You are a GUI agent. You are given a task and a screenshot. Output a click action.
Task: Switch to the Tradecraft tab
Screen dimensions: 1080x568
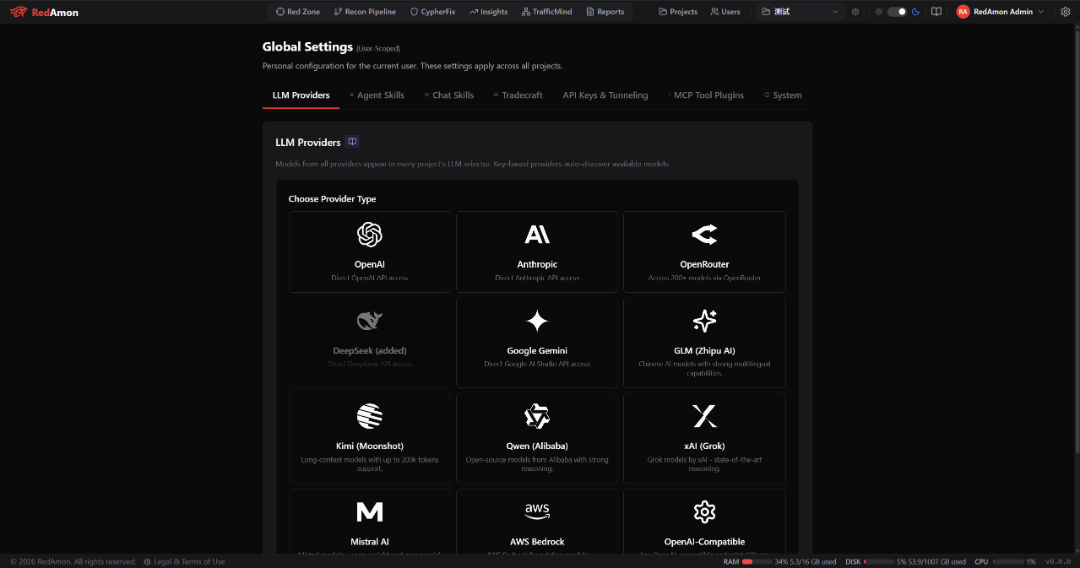tap(518, 95)
